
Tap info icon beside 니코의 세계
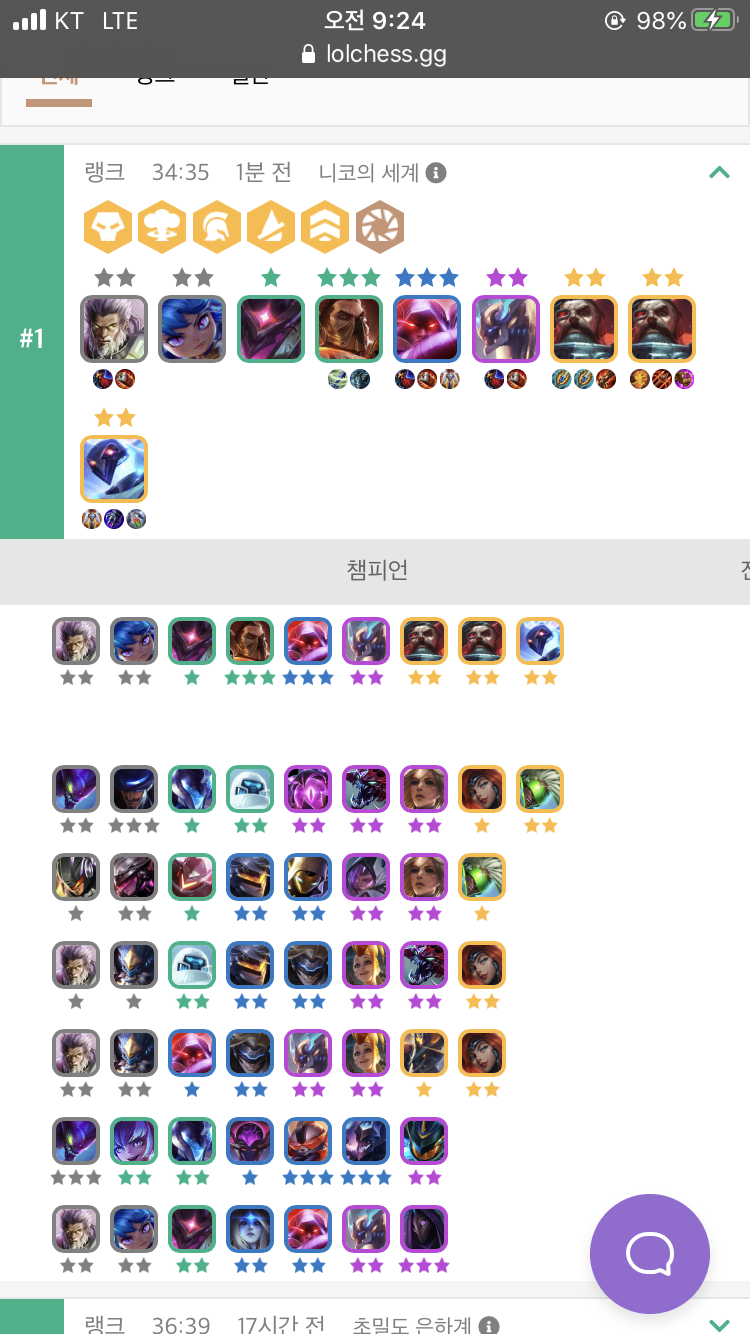click(435, 173)
